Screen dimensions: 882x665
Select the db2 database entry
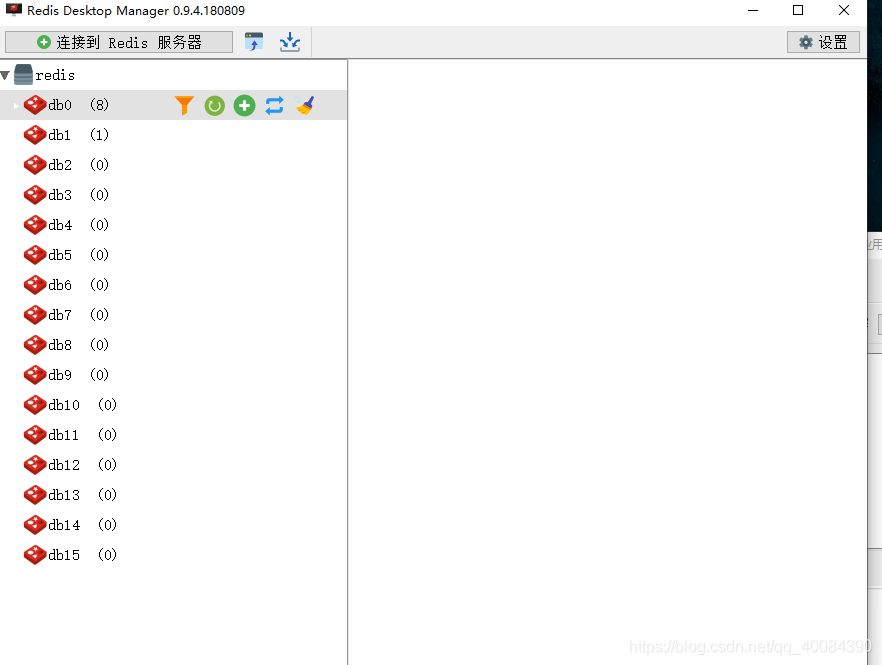point(59,165)
